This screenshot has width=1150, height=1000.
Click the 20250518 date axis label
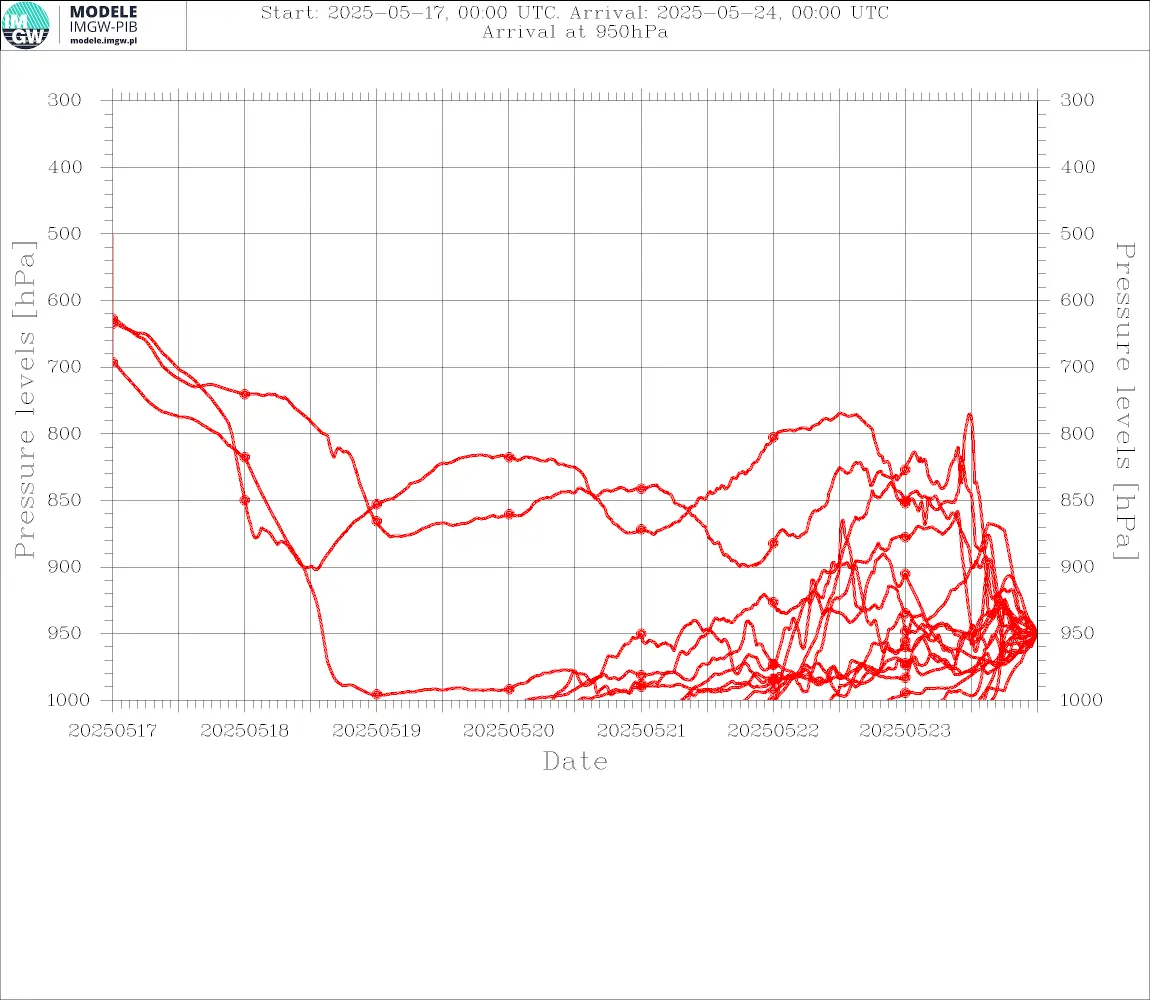pos(244,731)
